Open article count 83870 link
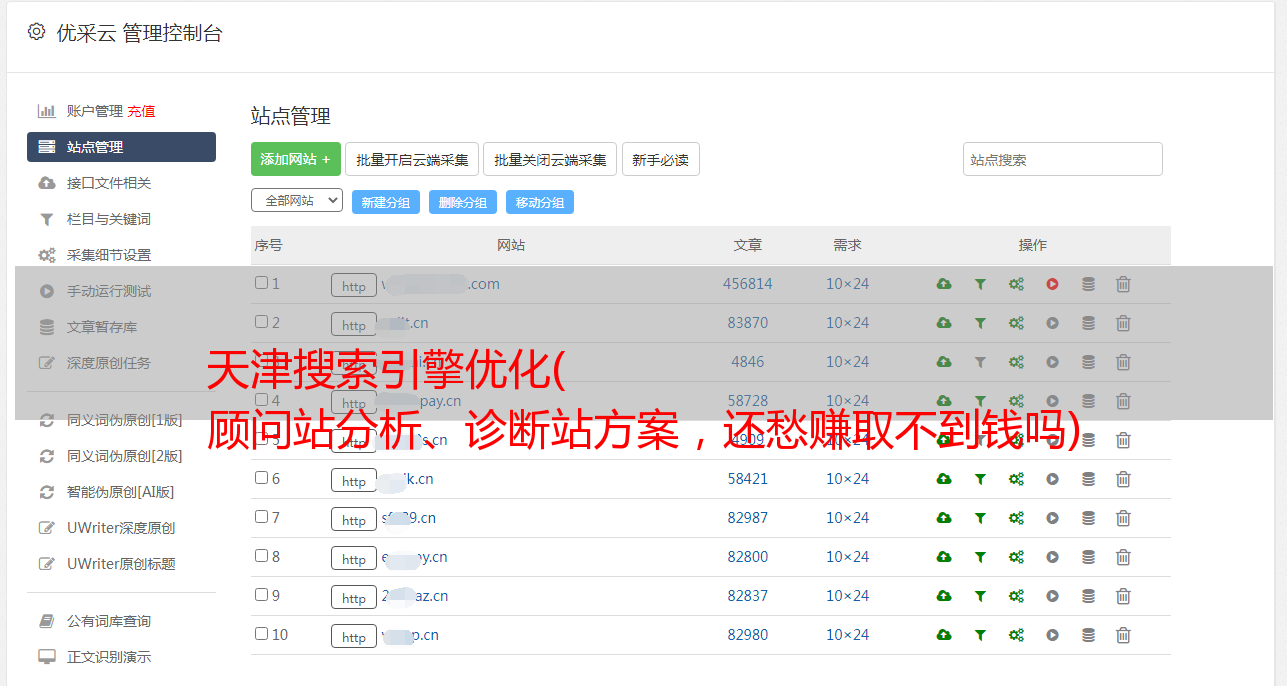Screen dimensions: 1287x686 click(748, 323)
